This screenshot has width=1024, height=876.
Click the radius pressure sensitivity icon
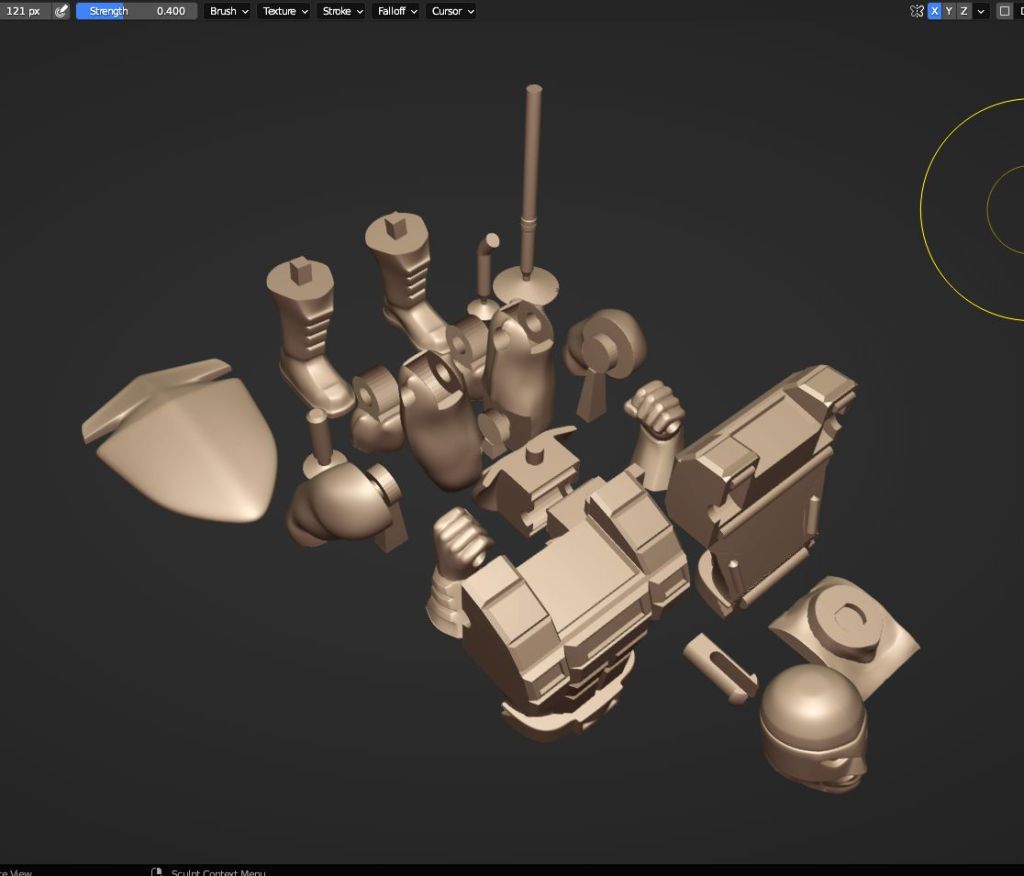click(62, 11)
